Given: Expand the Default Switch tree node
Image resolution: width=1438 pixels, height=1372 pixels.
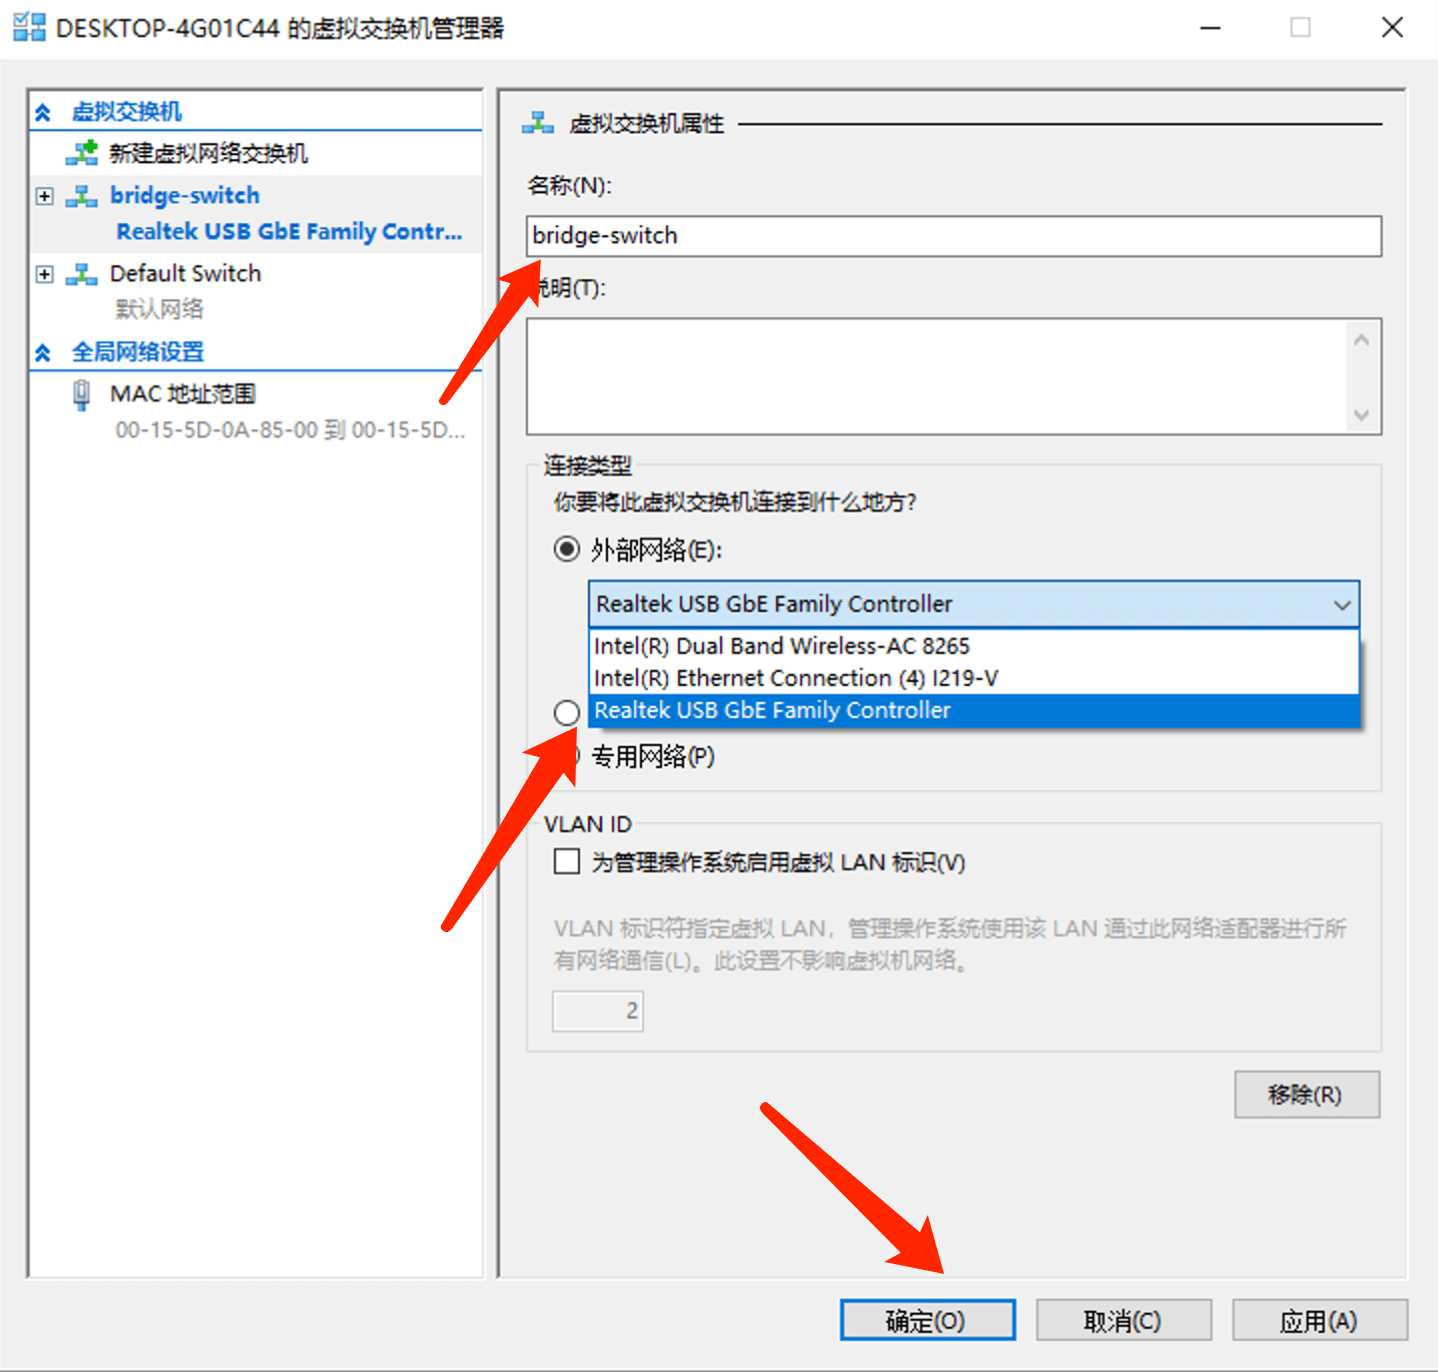Looking at the screenshot, I should click(x=44, y=274).
